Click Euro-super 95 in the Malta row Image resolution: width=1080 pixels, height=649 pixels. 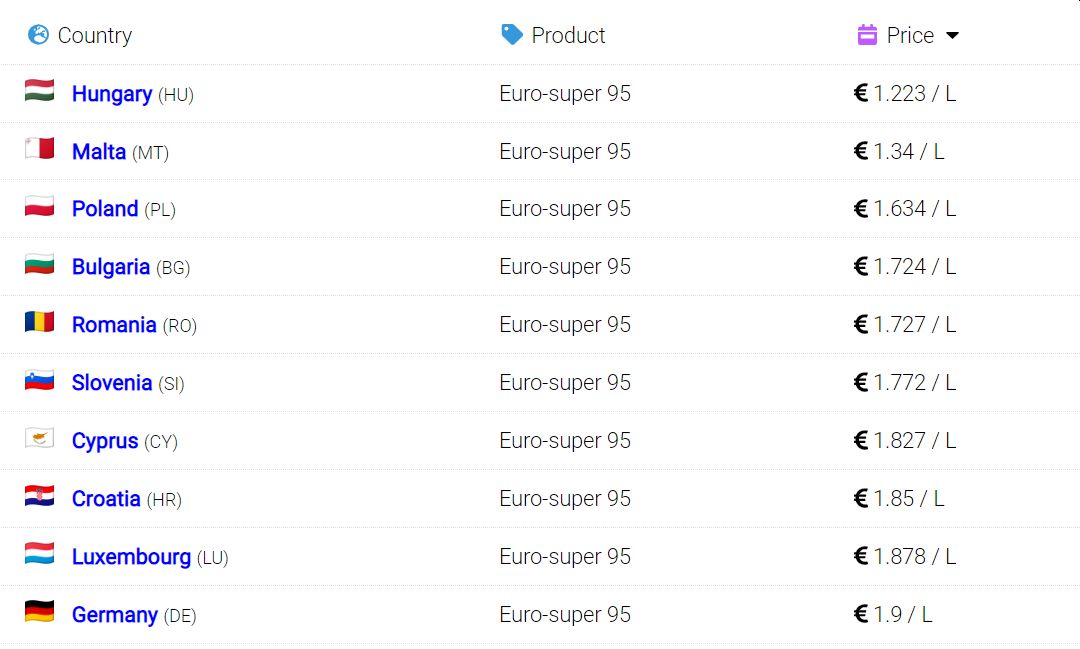pyautogui.click(x=565, y=152)
